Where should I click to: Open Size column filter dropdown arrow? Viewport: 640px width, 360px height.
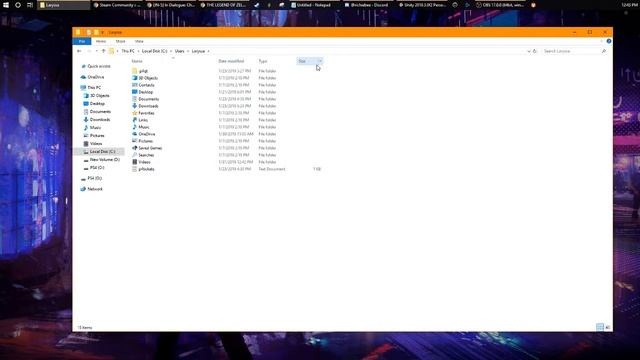(x=320, y=61)
